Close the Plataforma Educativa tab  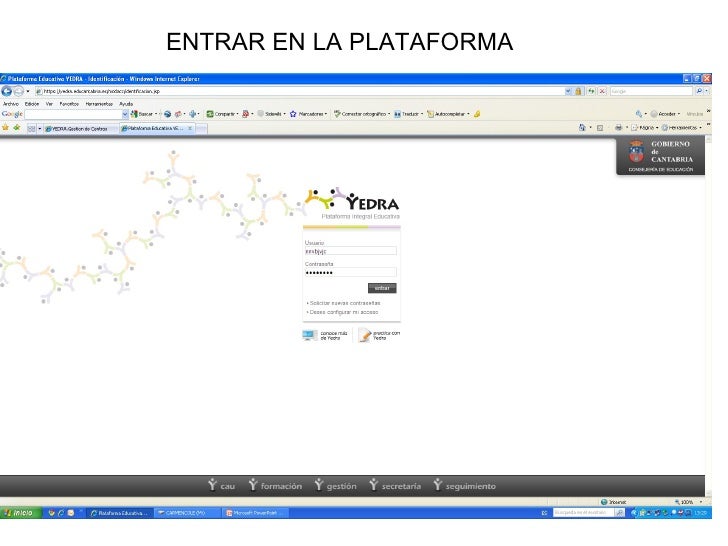[x=190, y=129]
